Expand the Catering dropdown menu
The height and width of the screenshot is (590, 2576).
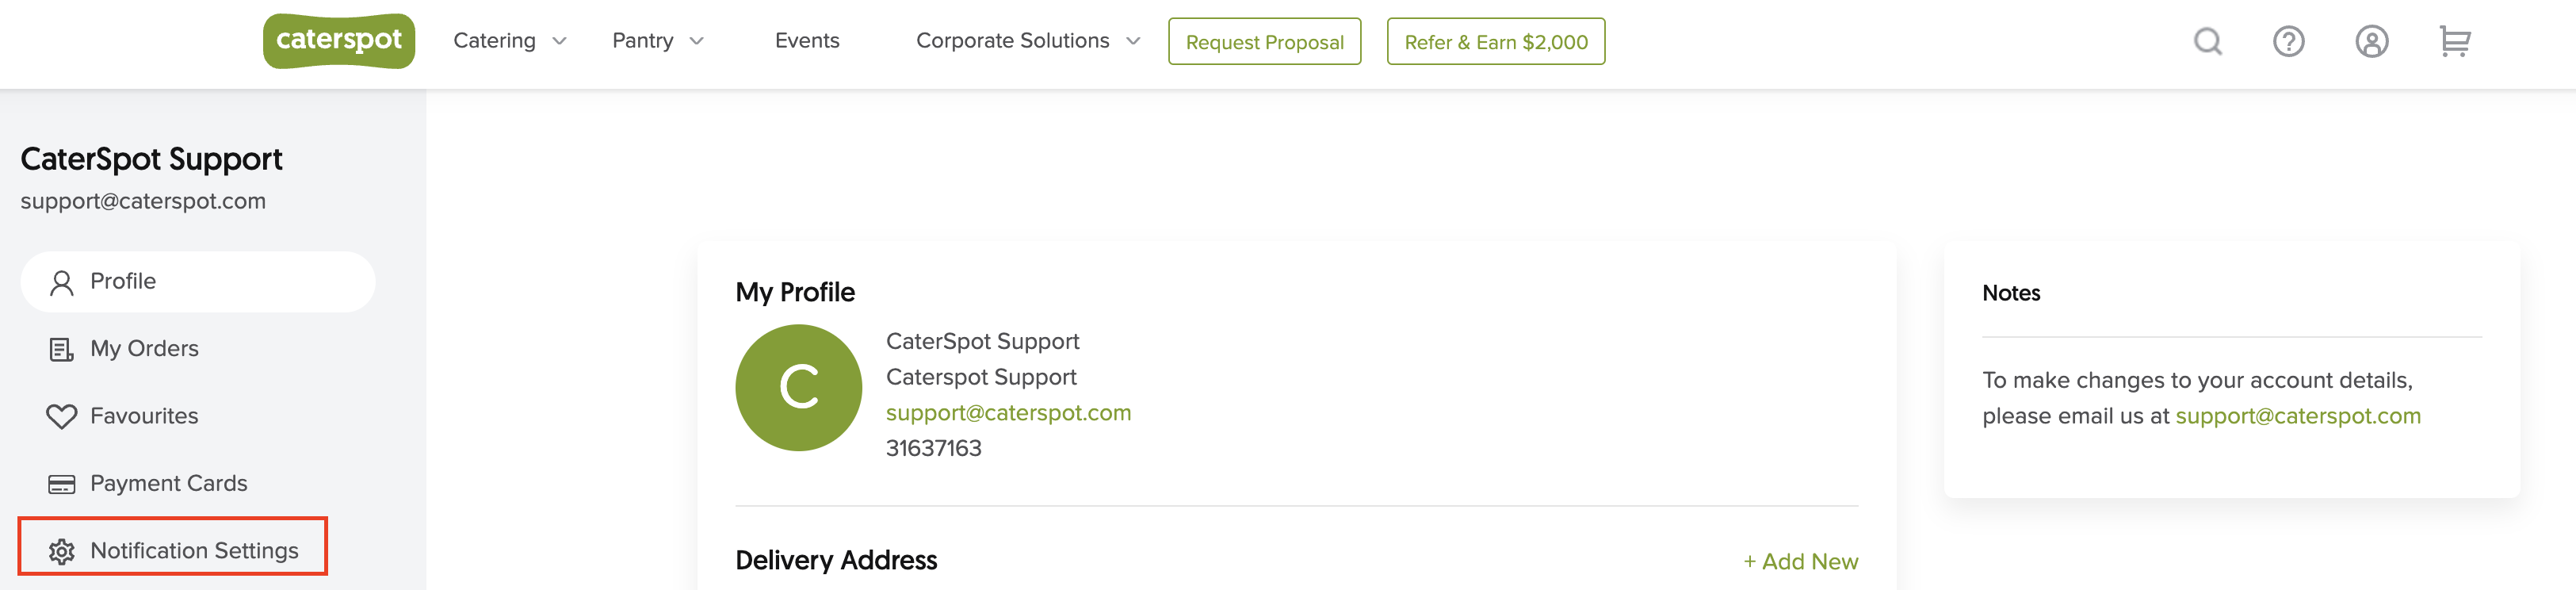coord(510,41)
